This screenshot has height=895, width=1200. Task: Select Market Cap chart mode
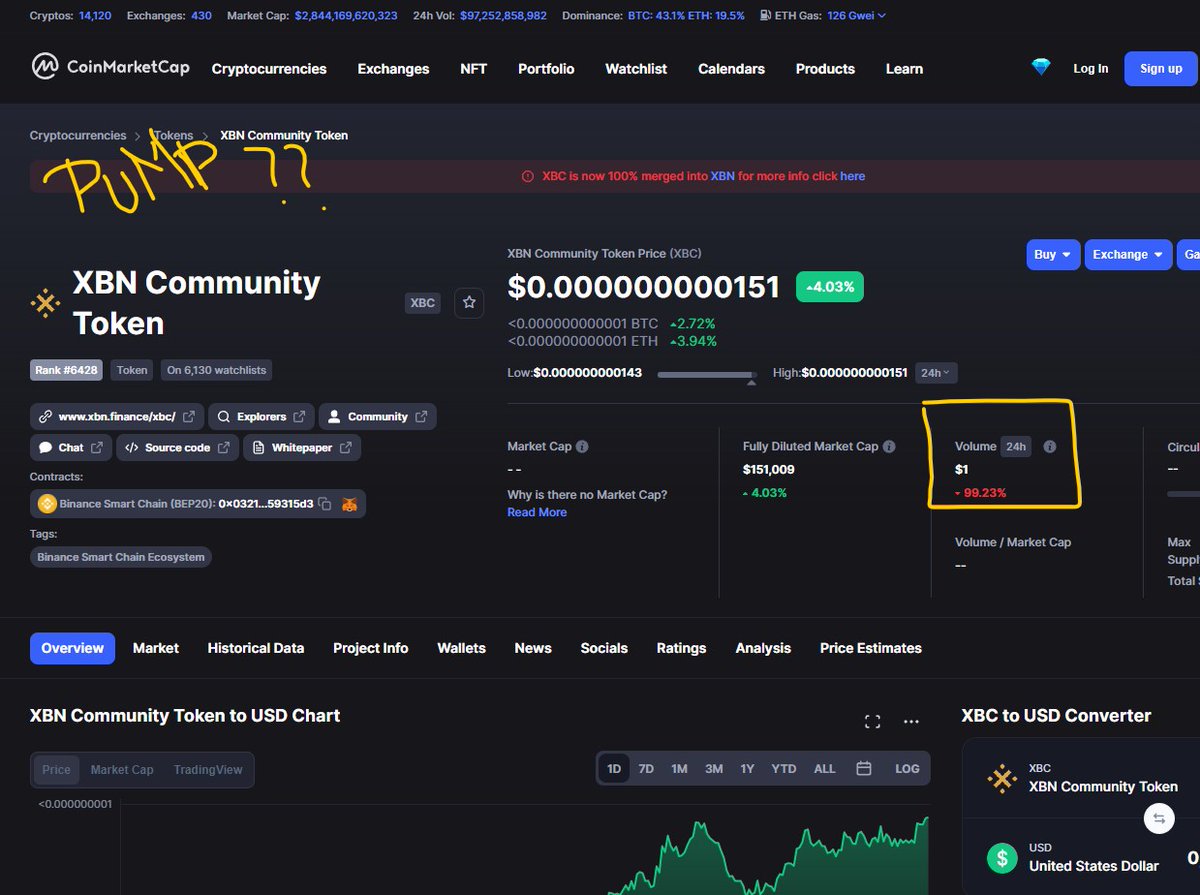click(122, 769)
